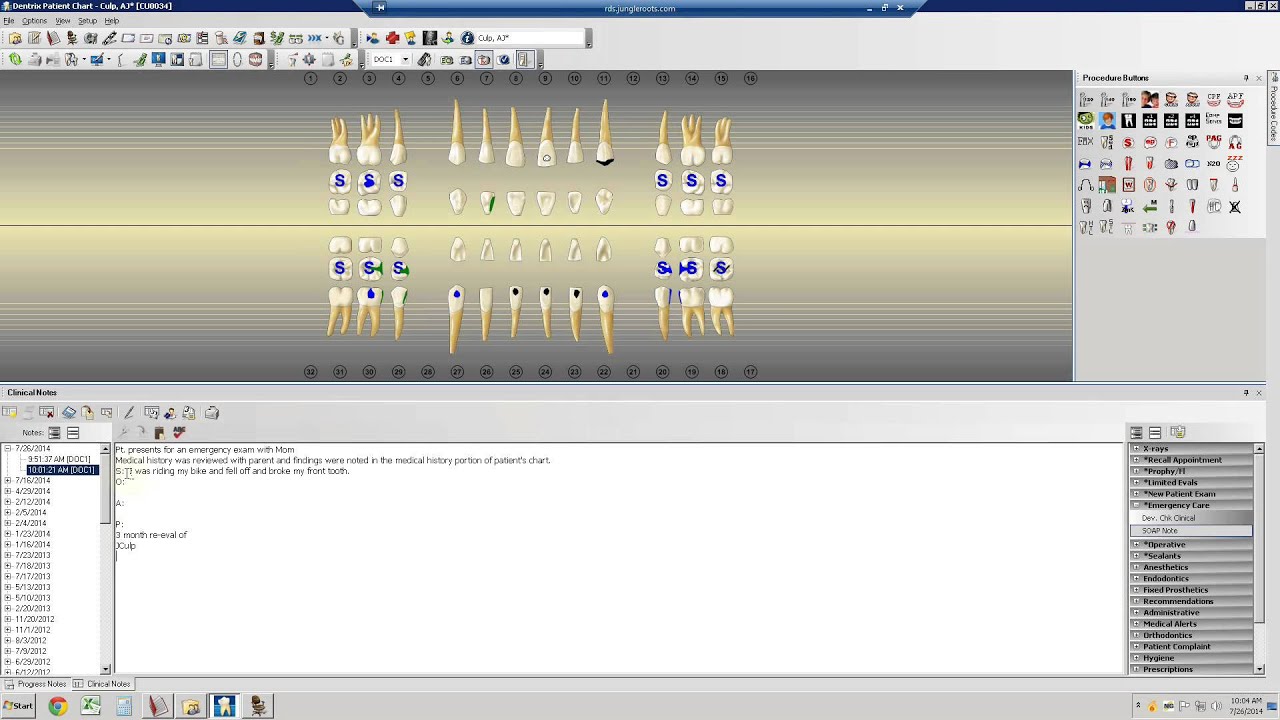Open Excel from the taskbar
The image size is (1280, 720).
pyautogui.click(x=91, y=706)
